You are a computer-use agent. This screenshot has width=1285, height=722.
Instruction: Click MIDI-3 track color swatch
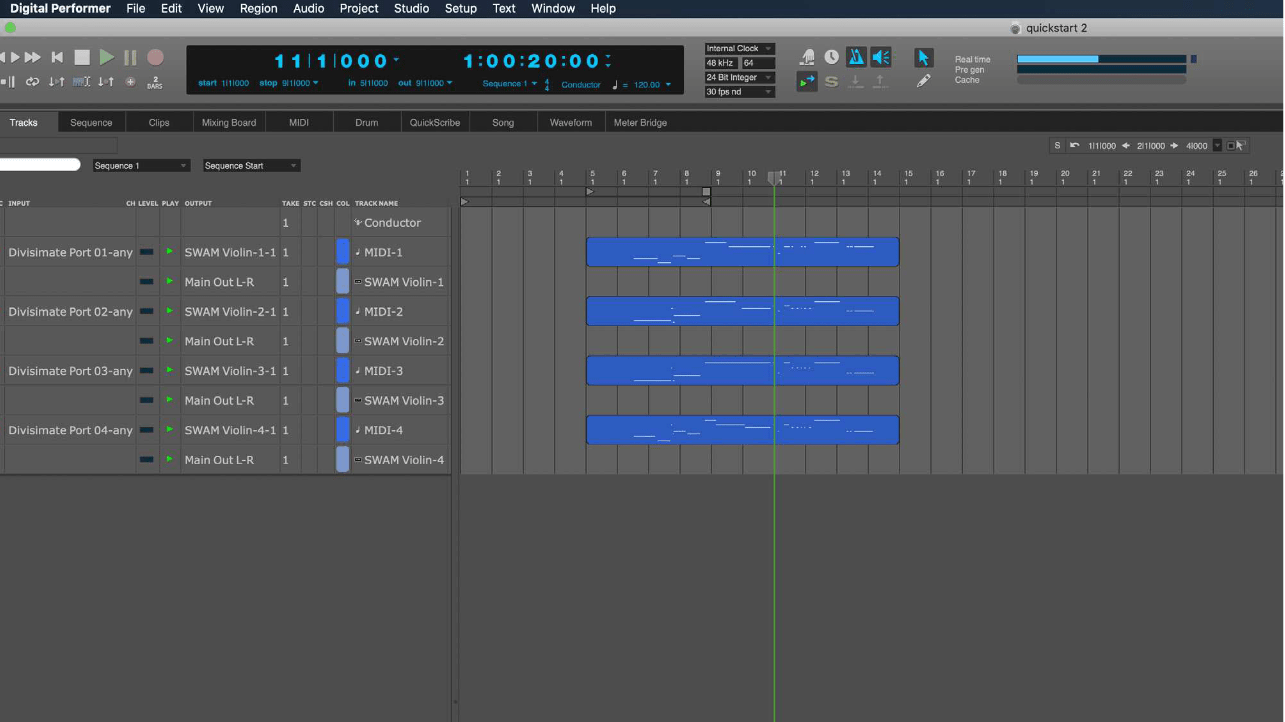(x=343, y=371)
